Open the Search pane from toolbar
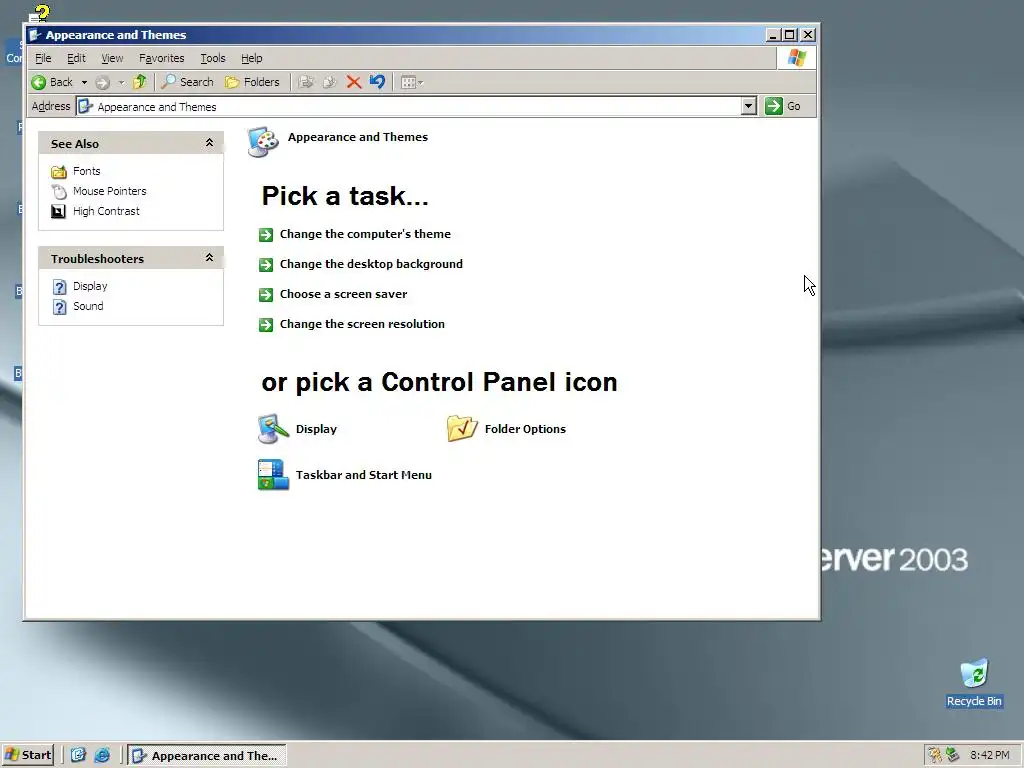Viewport: 1024px width, 768px height. (187, 82)
